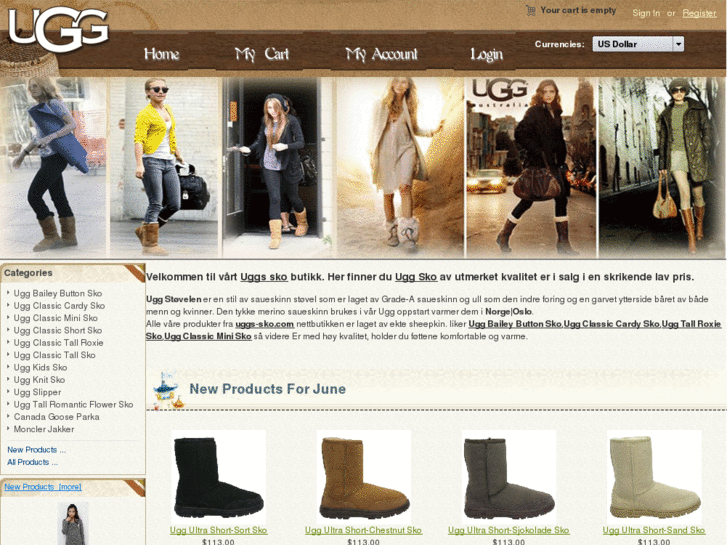Open Ugg Ultra Short-Sjokolade Sko product
Image resolution: width=727 pixels, height=545 pixels.
[509, 530]
